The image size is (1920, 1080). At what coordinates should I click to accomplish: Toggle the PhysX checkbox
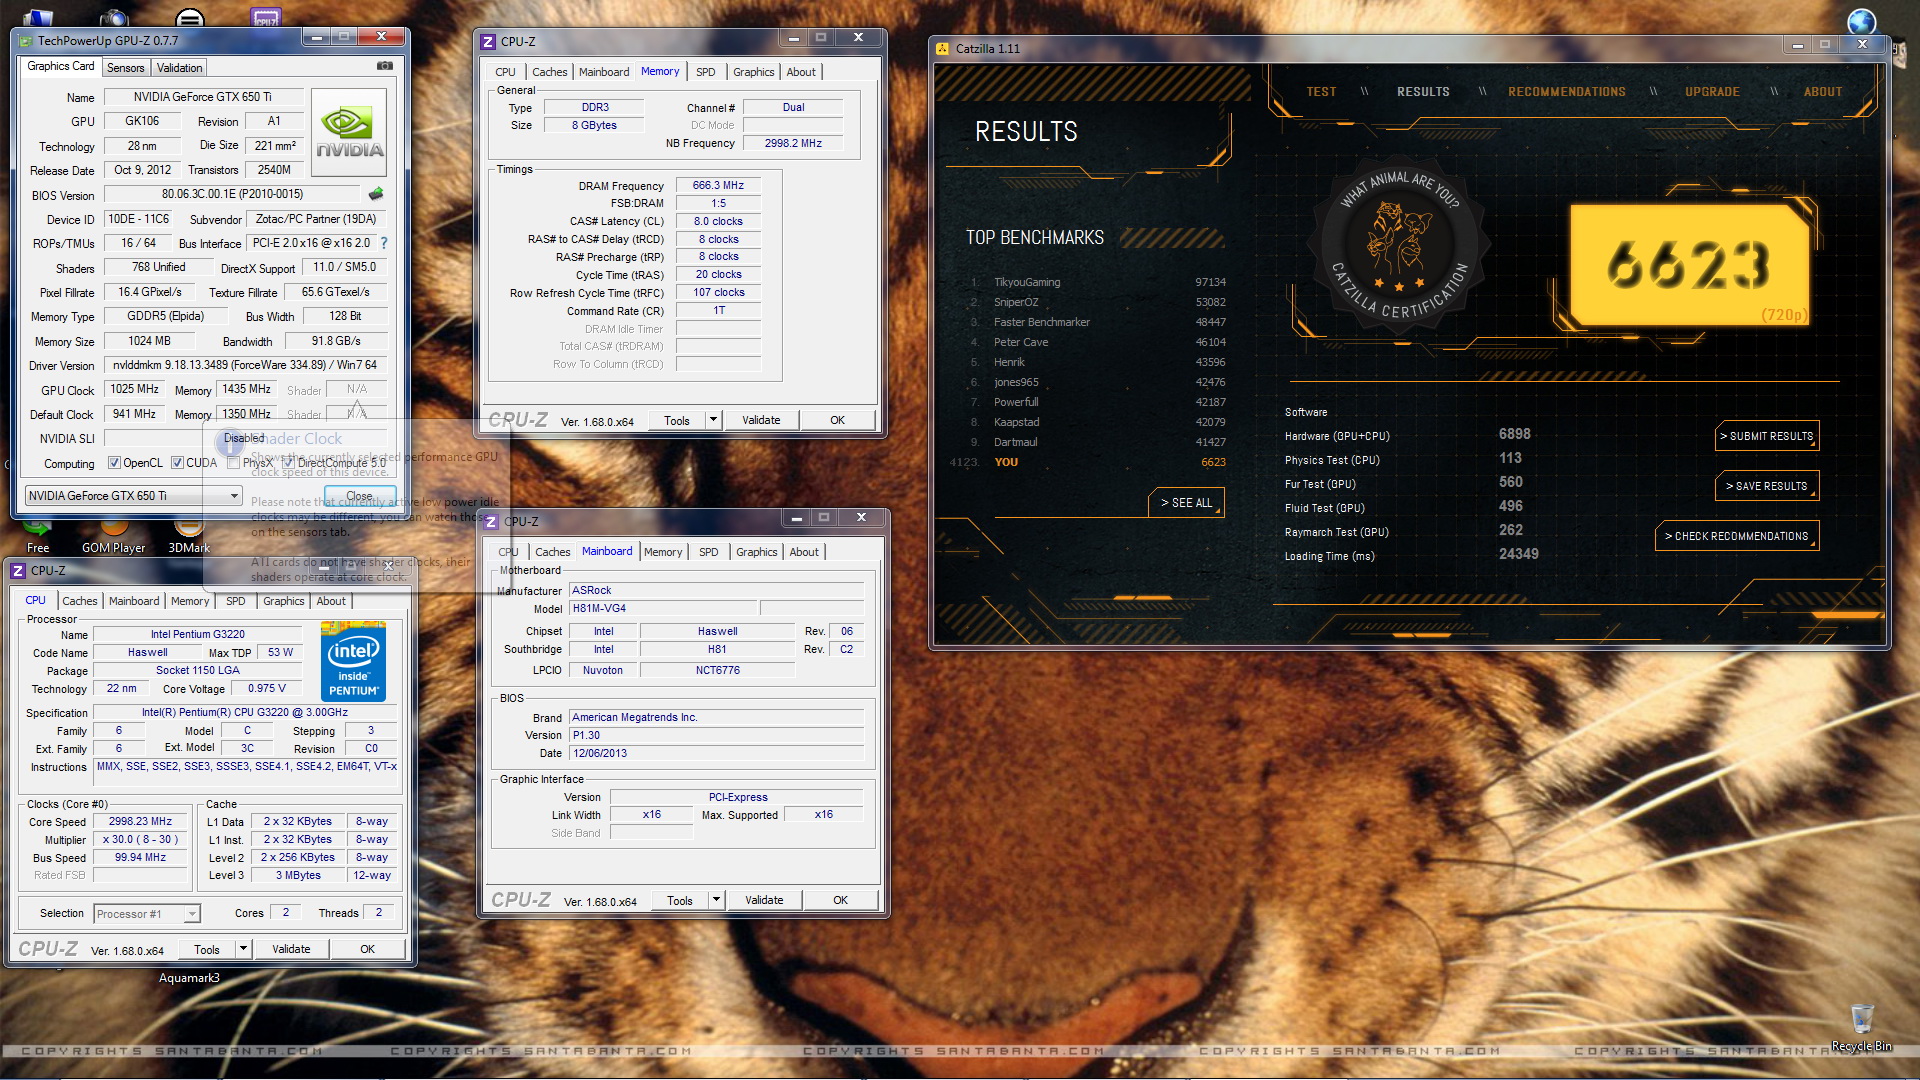(233, 463)
